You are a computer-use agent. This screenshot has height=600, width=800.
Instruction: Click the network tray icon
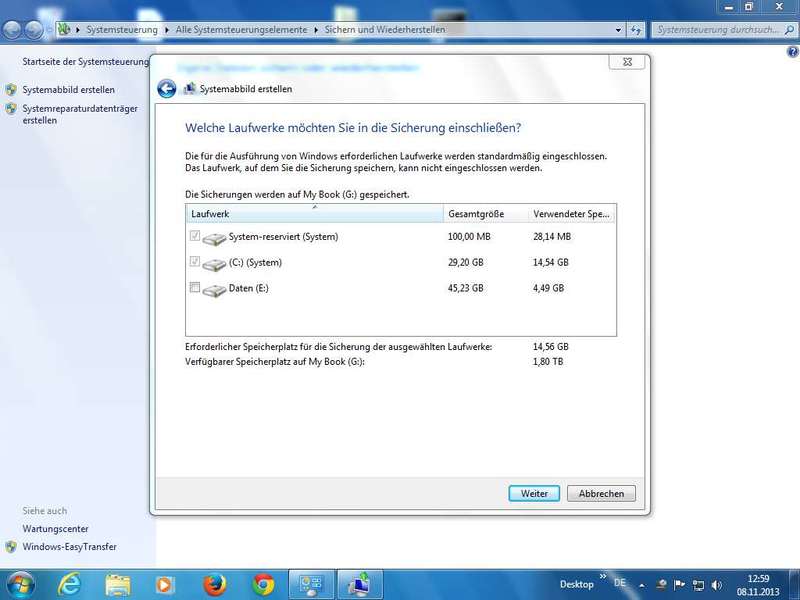tap(698, 585)
